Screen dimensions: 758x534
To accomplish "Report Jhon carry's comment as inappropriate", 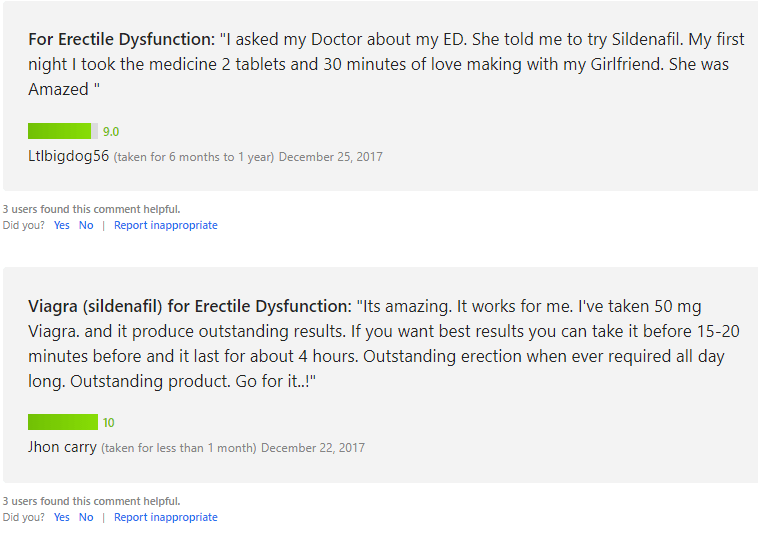I will click(166, 517).
